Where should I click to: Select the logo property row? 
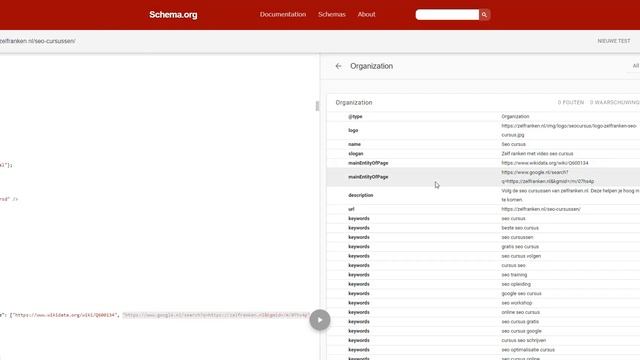(x=483, y=131)
